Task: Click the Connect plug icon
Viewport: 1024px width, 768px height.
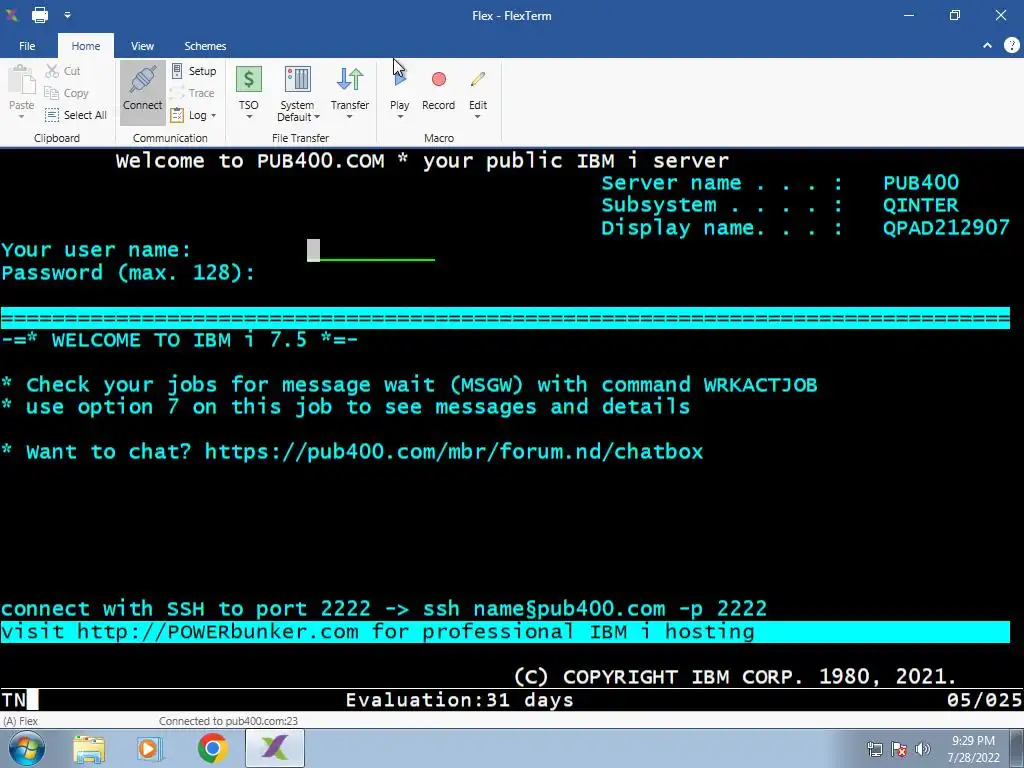Action: [142, 80]
